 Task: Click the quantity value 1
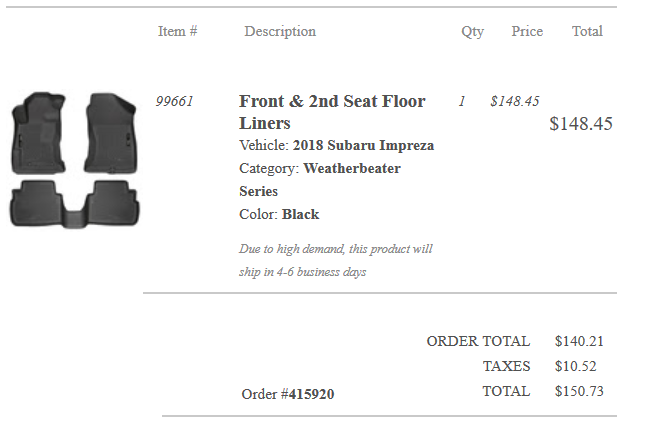click(462, 101)
